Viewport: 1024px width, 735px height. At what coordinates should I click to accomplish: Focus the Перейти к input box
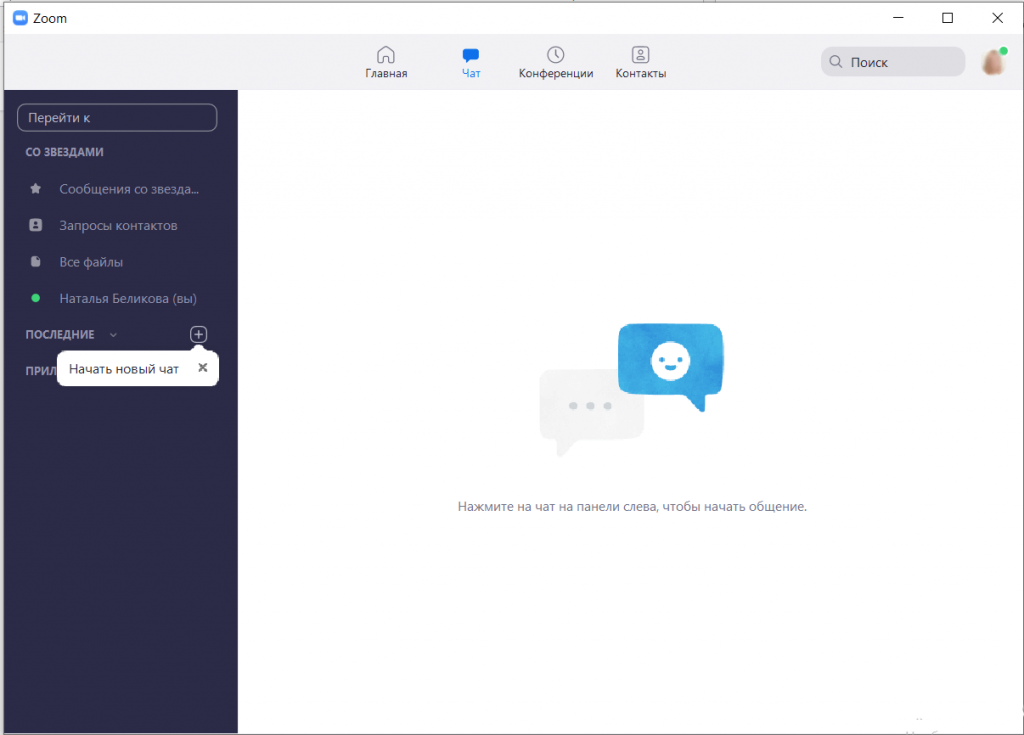pos(117,118)
